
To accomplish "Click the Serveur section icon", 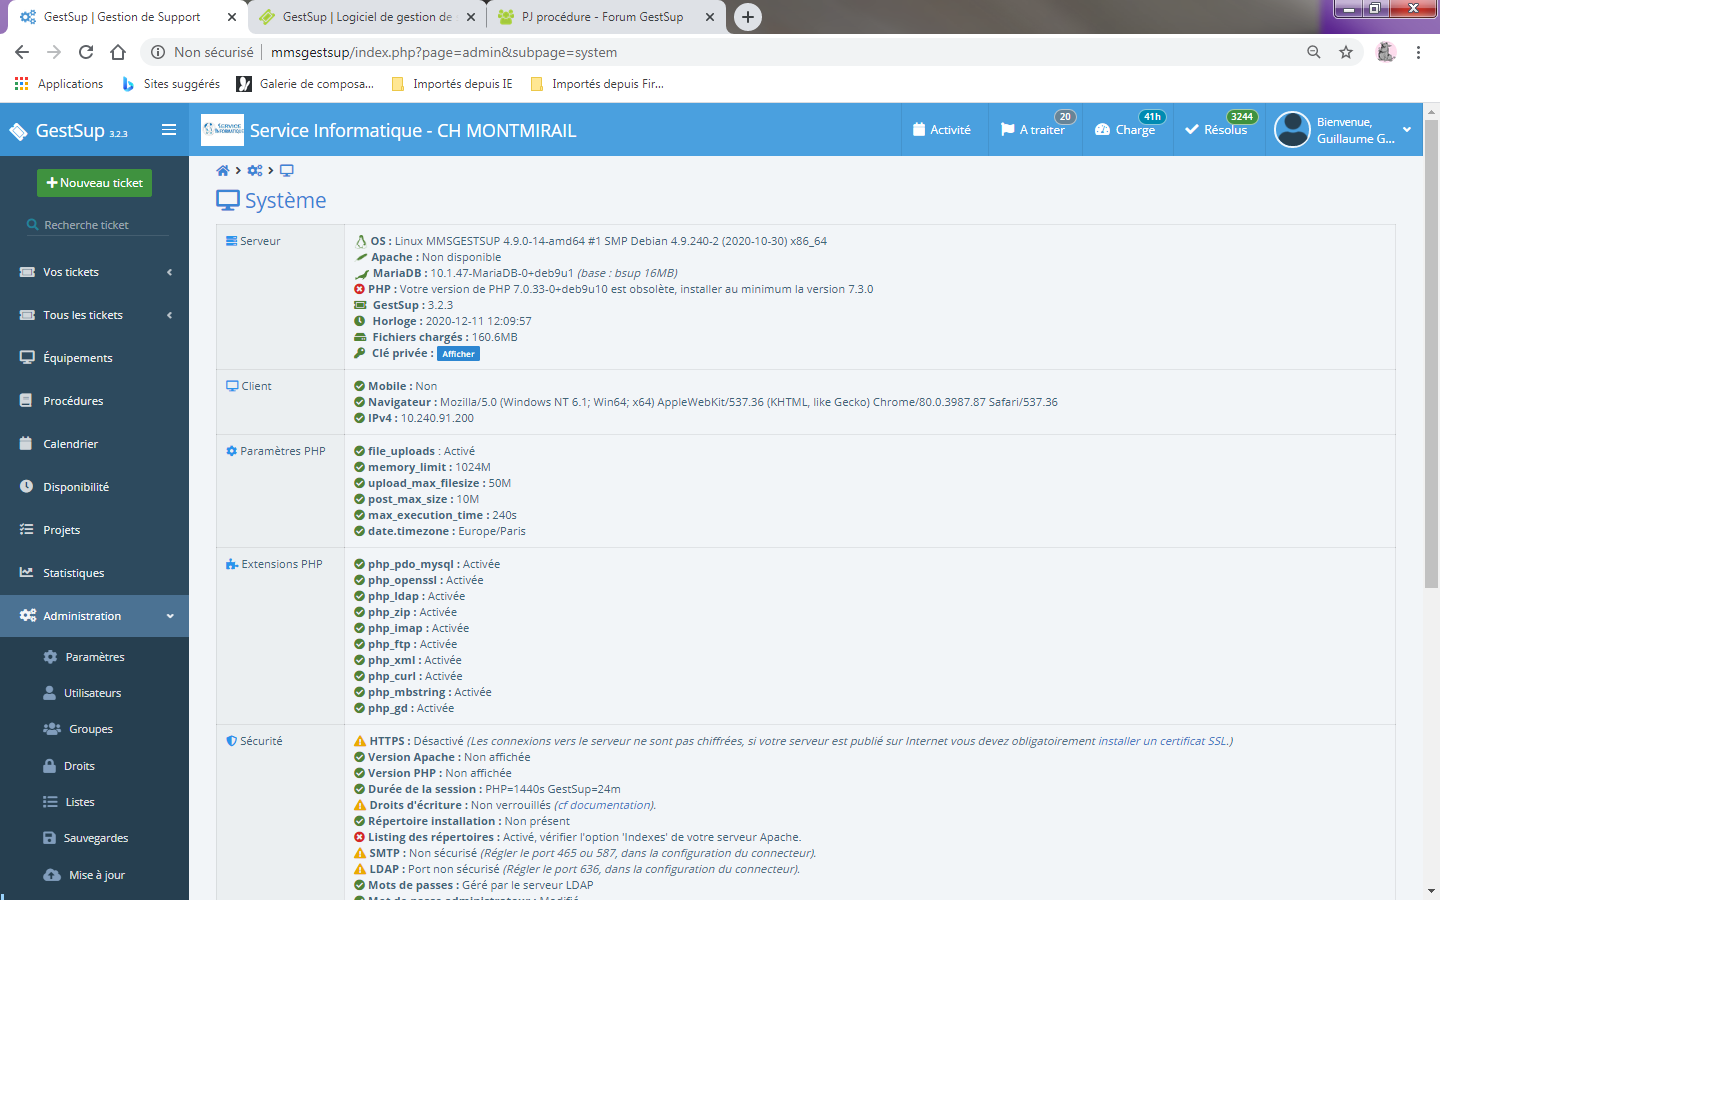I will pyautogui.click(x=232, y=241).
